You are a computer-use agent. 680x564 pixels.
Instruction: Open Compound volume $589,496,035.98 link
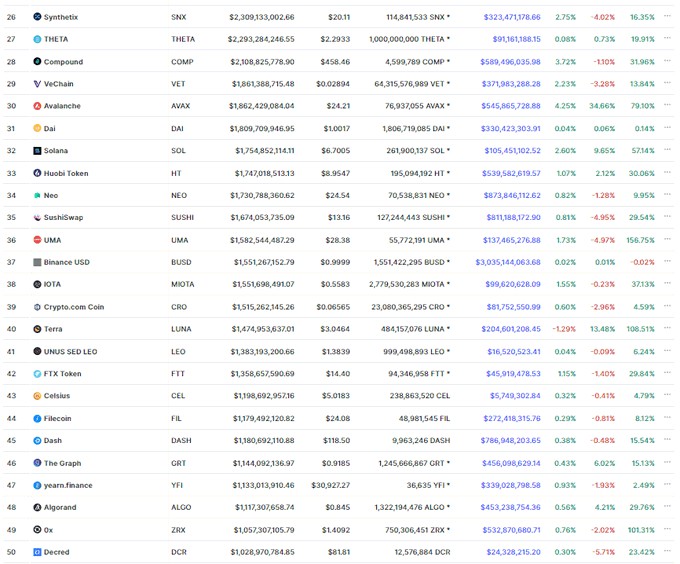(x=510, y=62)
